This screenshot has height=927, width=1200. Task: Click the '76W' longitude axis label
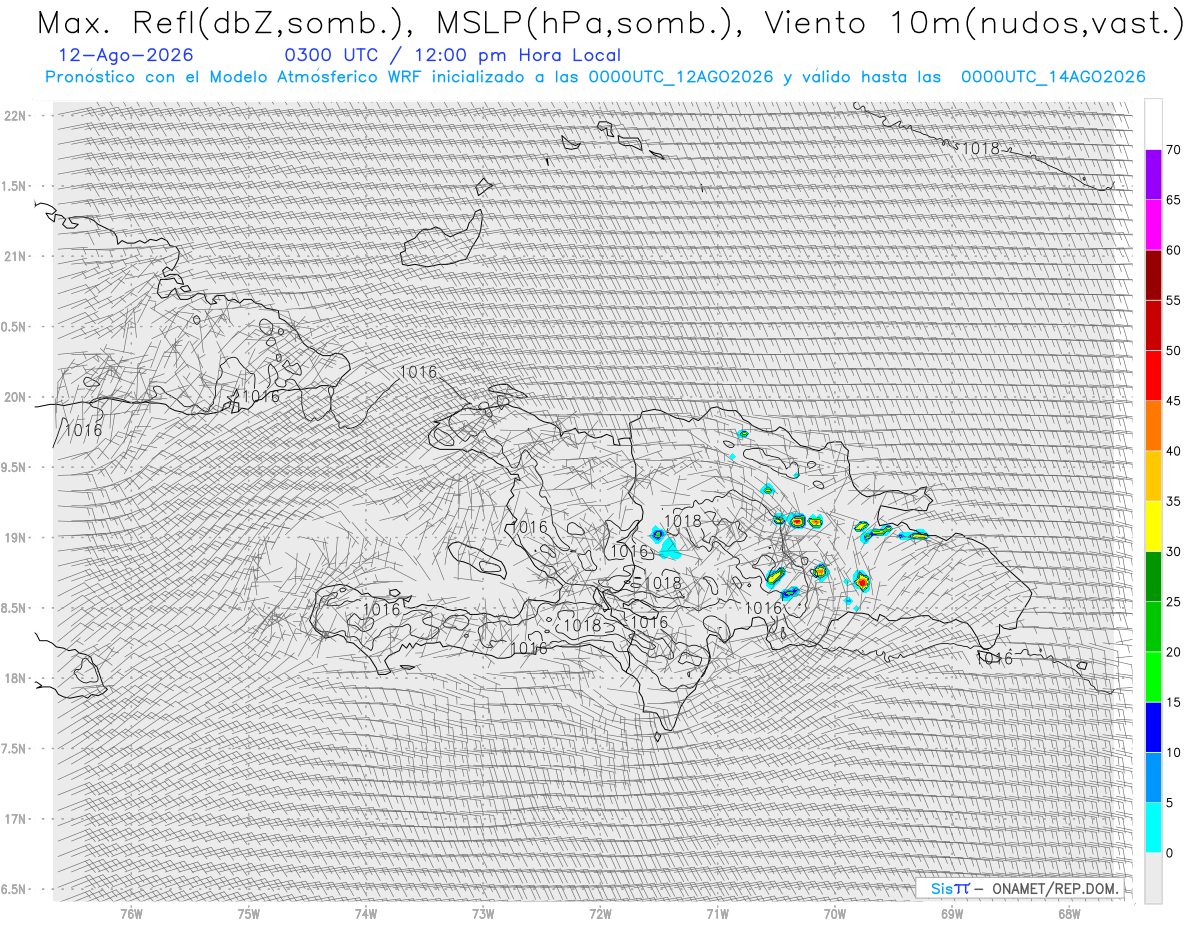point(131,913)
